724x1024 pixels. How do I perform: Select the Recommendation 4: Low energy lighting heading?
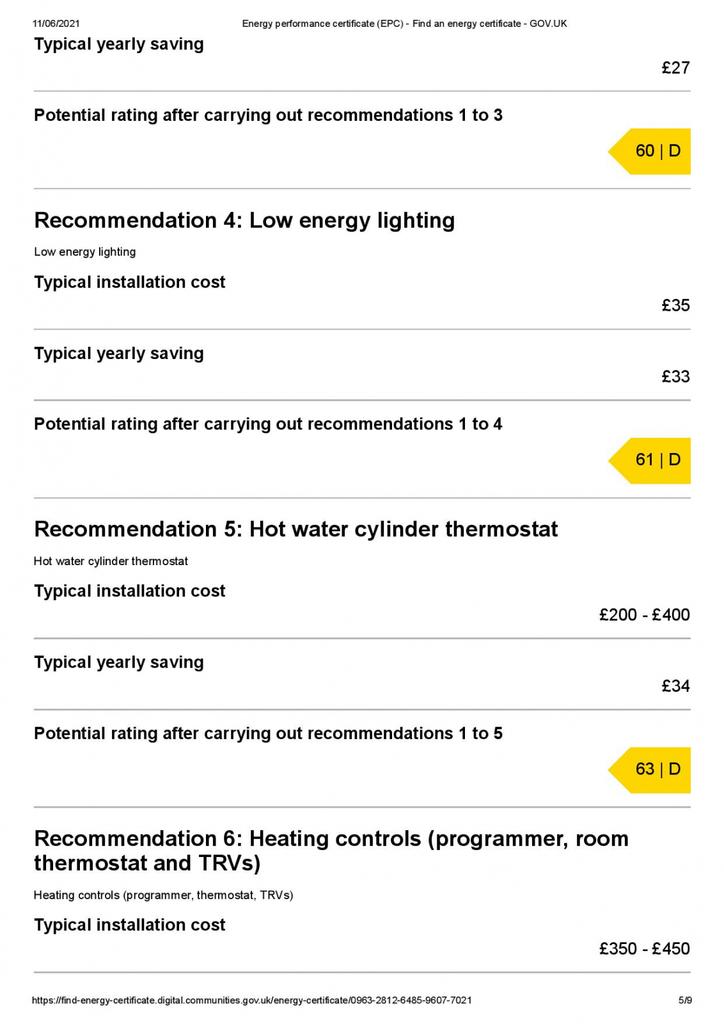(x=244, y=221)
